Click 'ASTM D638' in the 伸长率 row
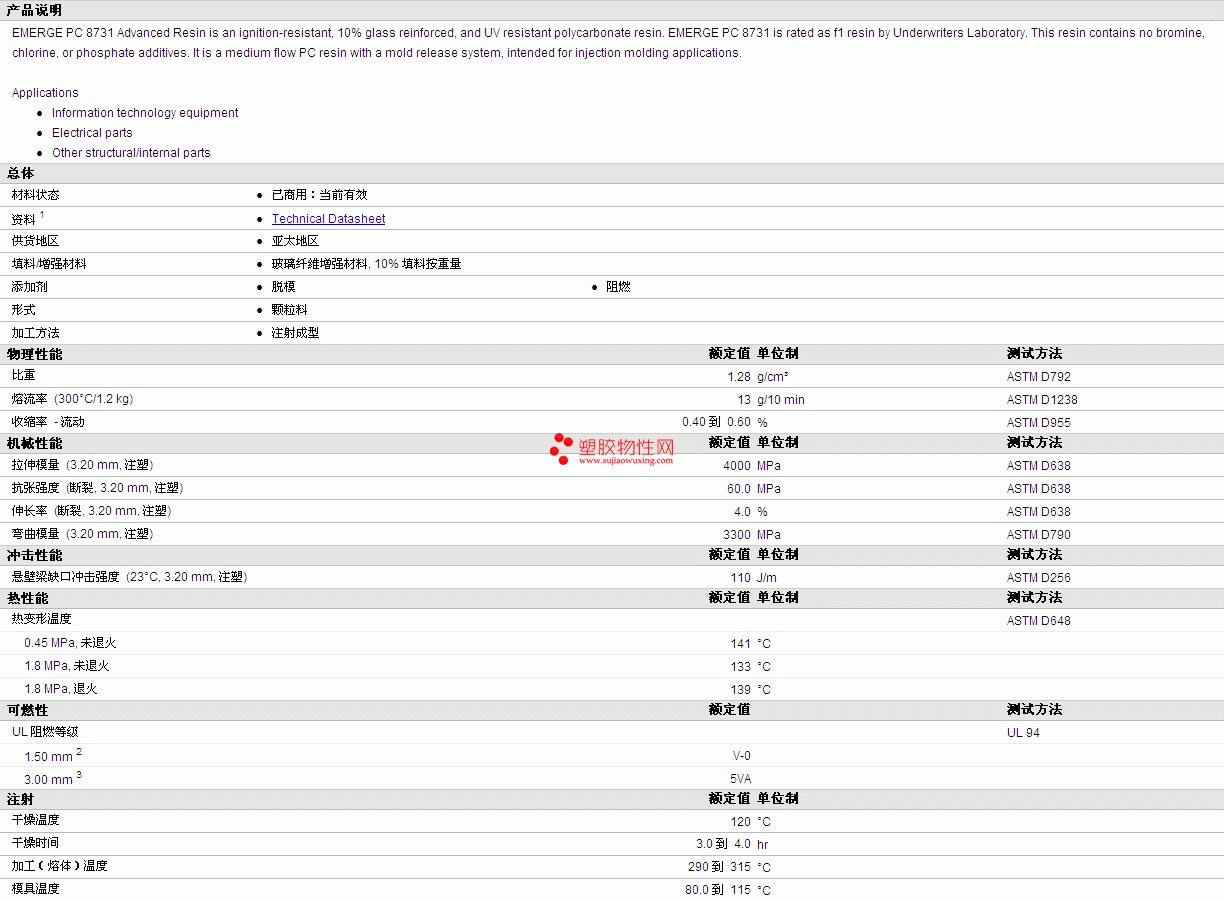Image resolution: width=1224 pixels, height=900 pixels. pos(1038,512)
